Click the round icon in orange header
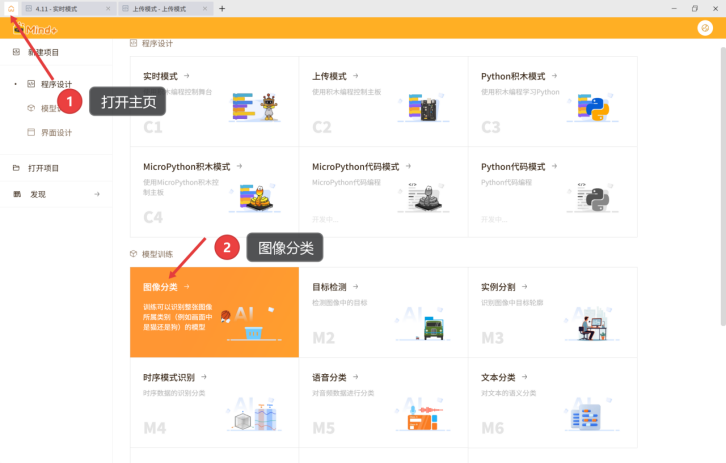The width and height of the screenshot is (726, 463). pyautogui.click(x=704, y=28)
